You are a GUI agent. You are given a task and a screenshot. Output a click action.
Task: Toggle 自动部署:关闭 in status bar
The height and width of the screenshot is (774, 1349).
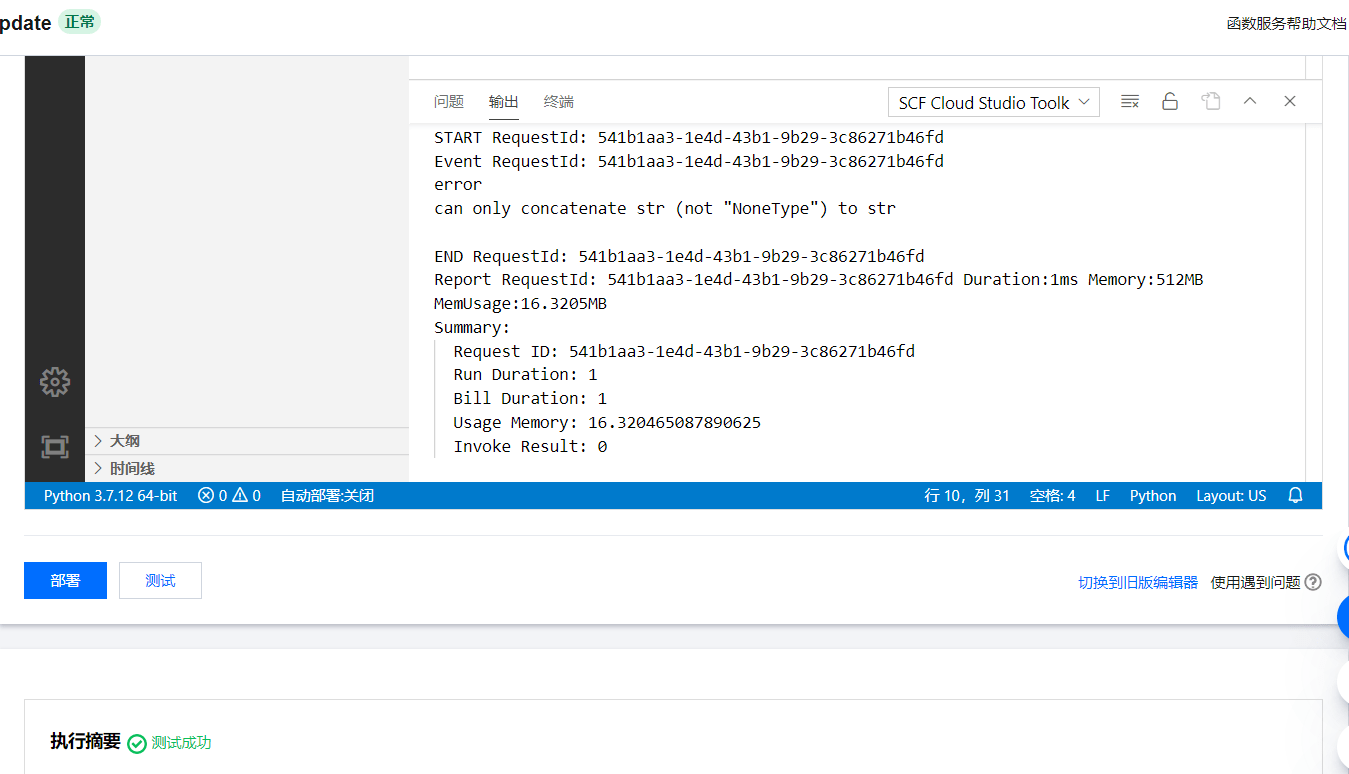point(327,495)
